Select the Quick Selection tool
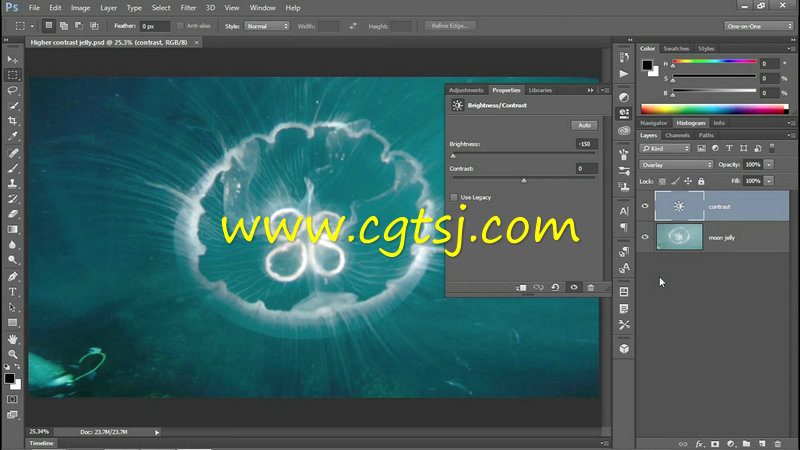 tap(12, 106)
